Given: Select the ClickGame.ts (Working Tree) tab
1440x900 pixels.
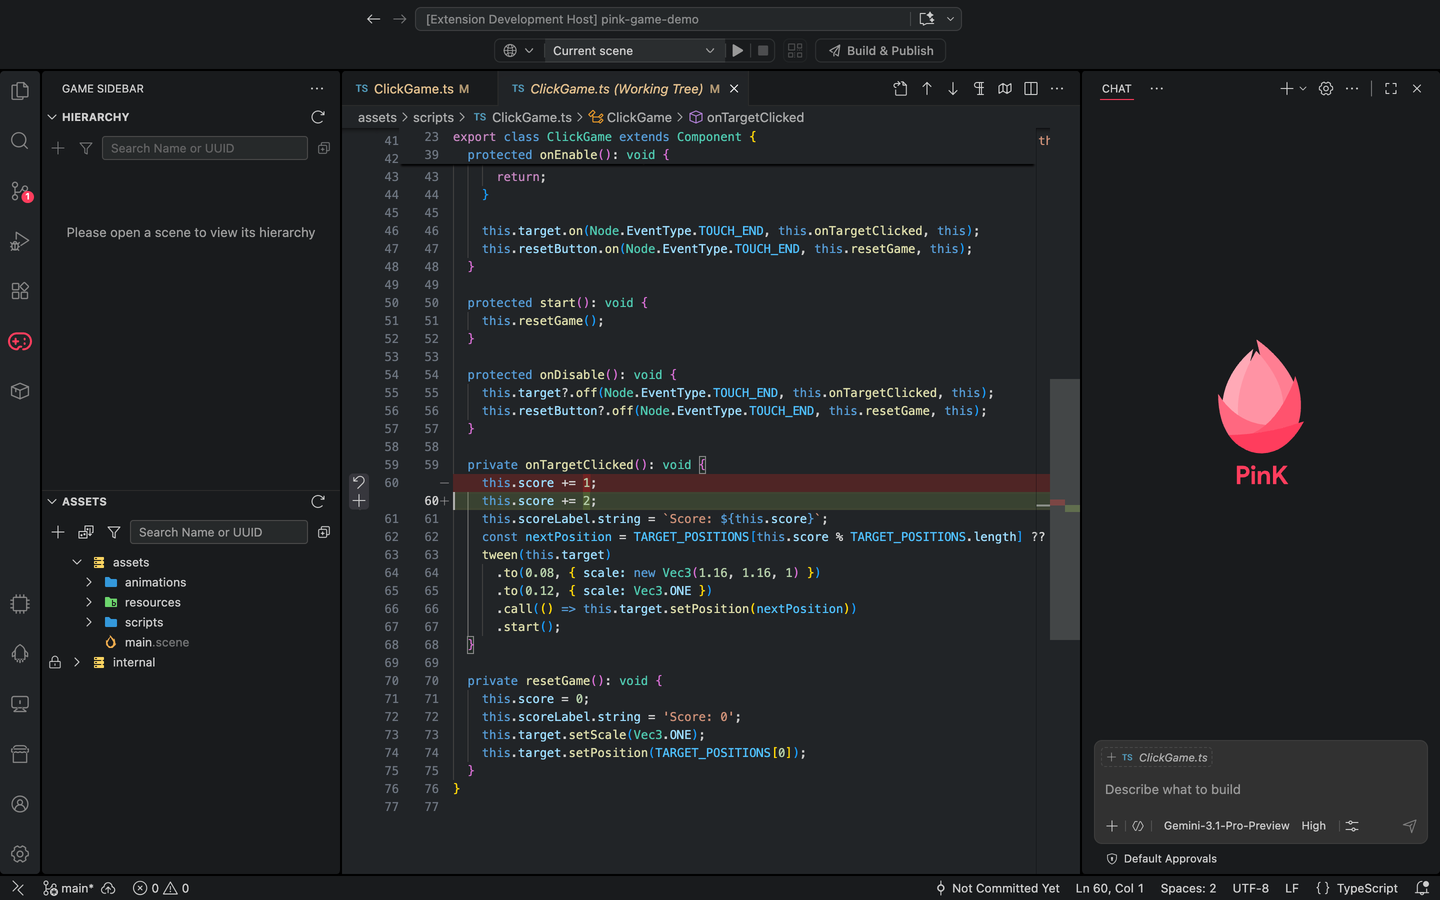Looking at the screenshot, I should point(625,89).
